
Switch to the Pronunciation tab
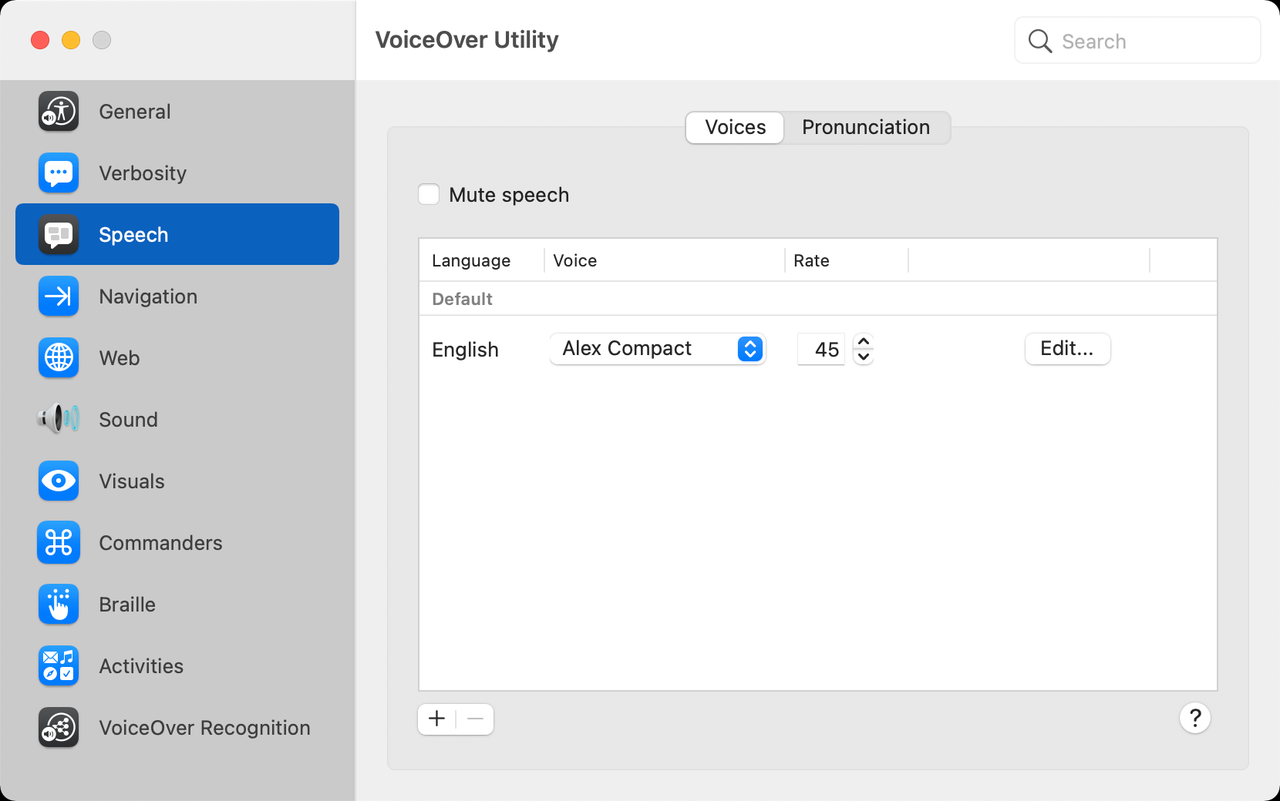(x=866, y=127)
